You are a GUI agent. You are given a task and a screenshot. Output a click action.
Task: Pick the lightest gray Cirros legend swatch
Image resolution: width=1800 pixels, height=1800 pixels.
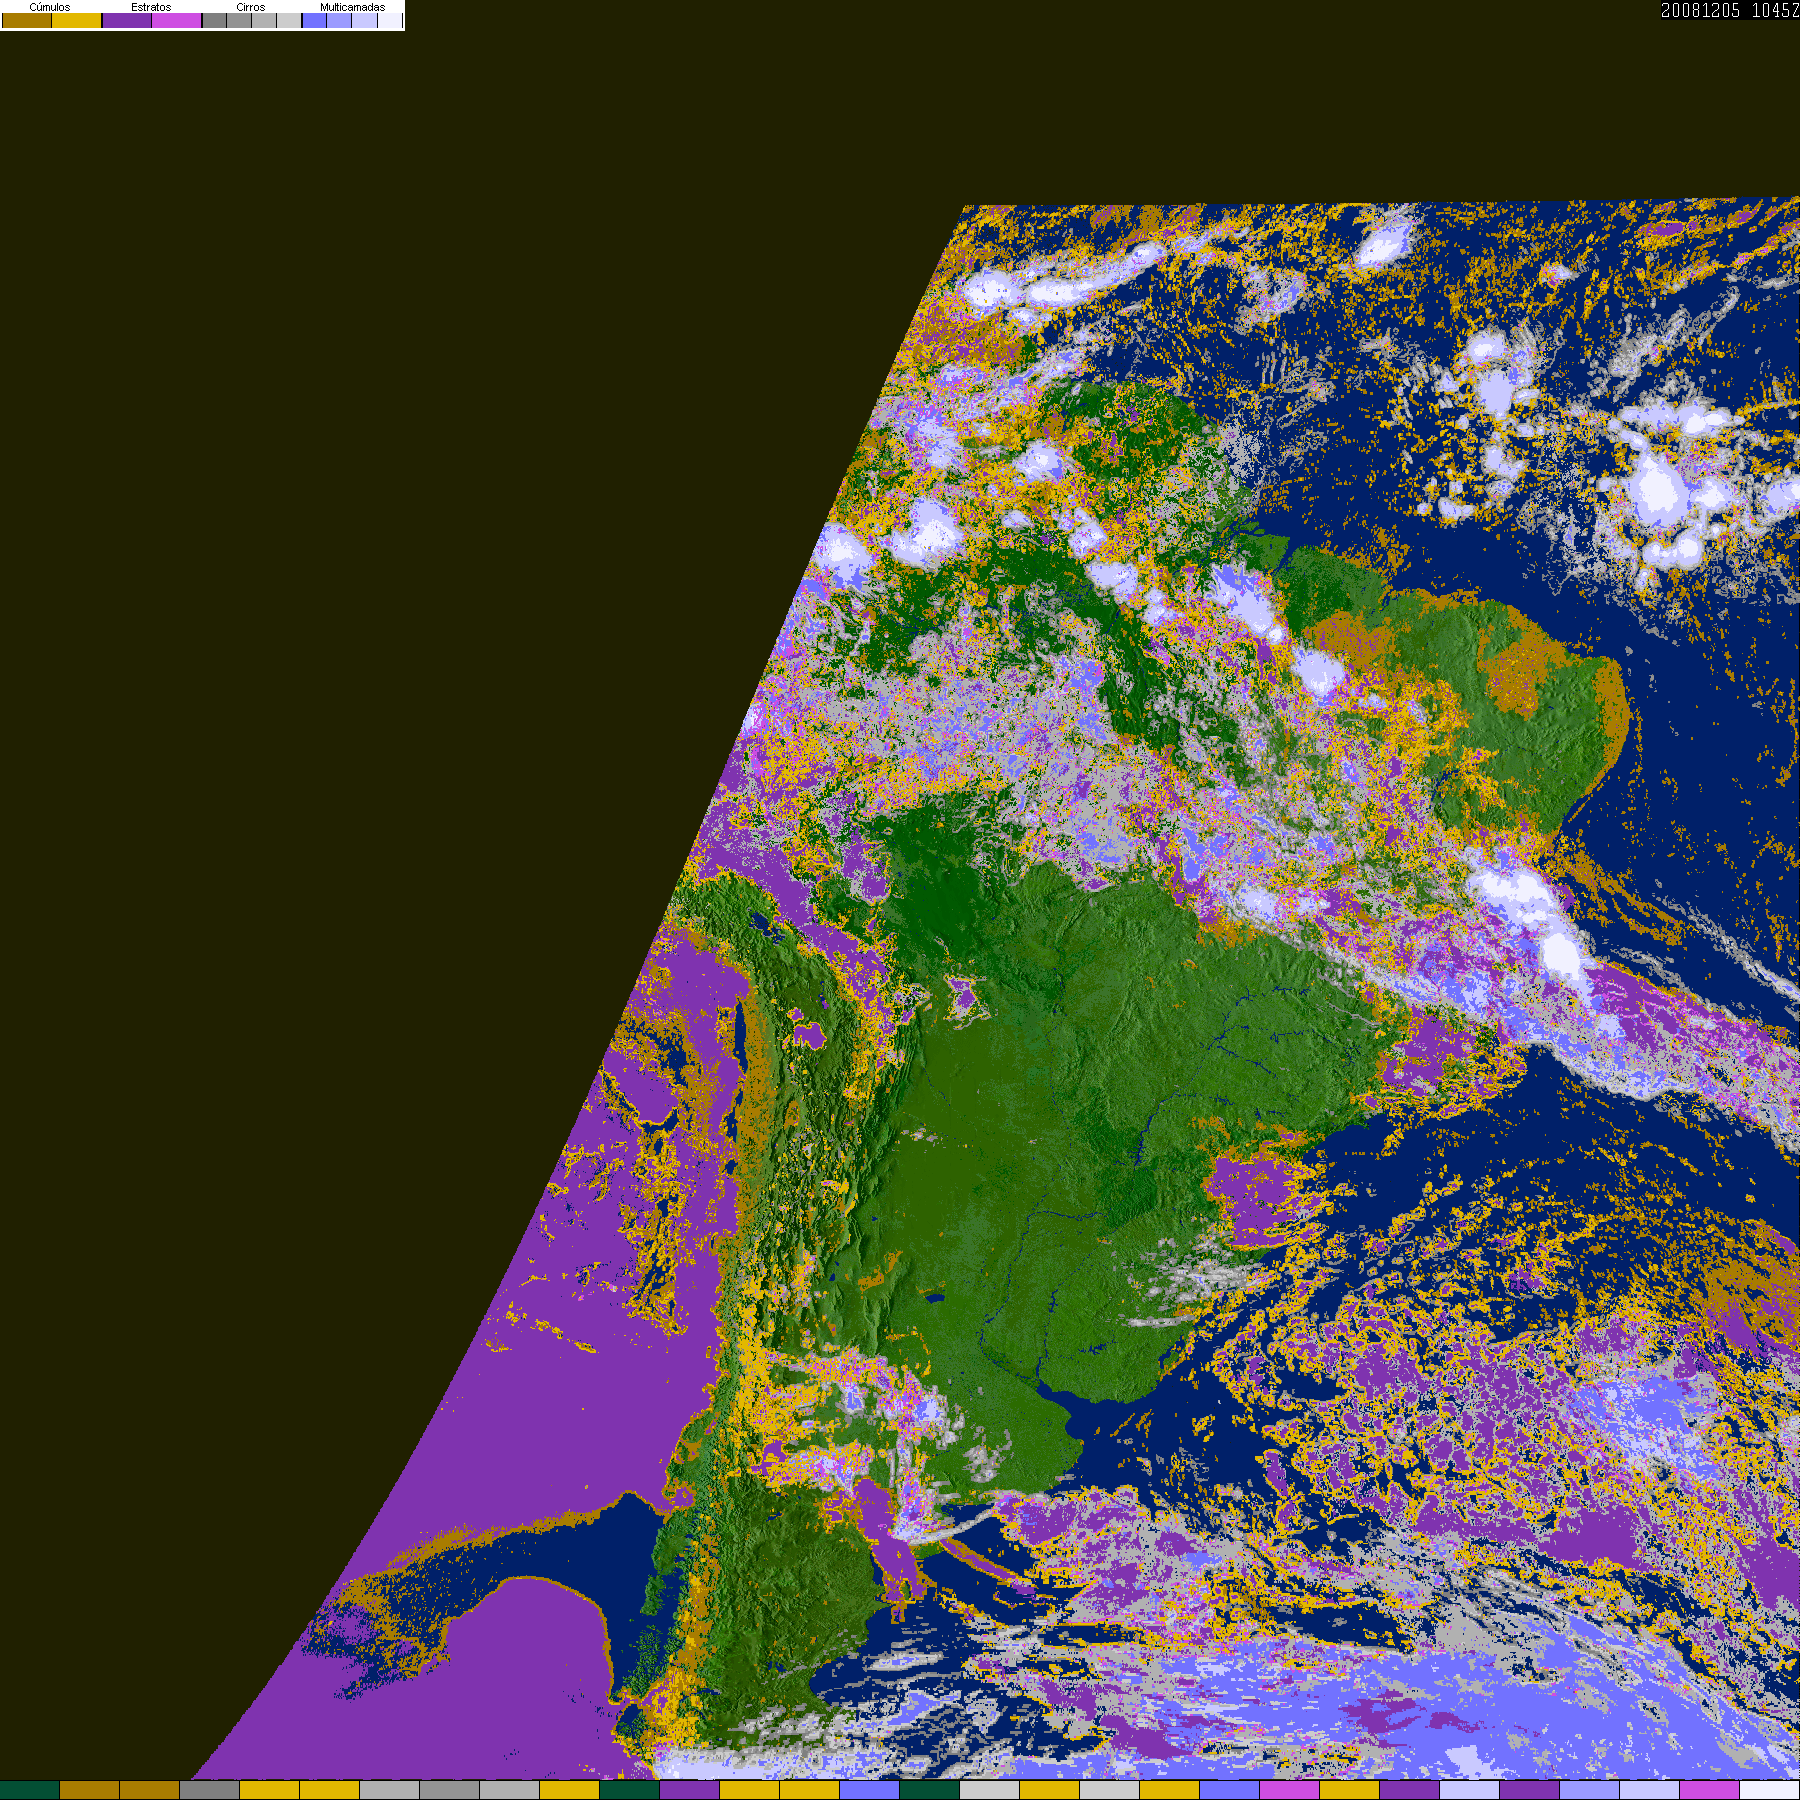click(x=289, y=20)
